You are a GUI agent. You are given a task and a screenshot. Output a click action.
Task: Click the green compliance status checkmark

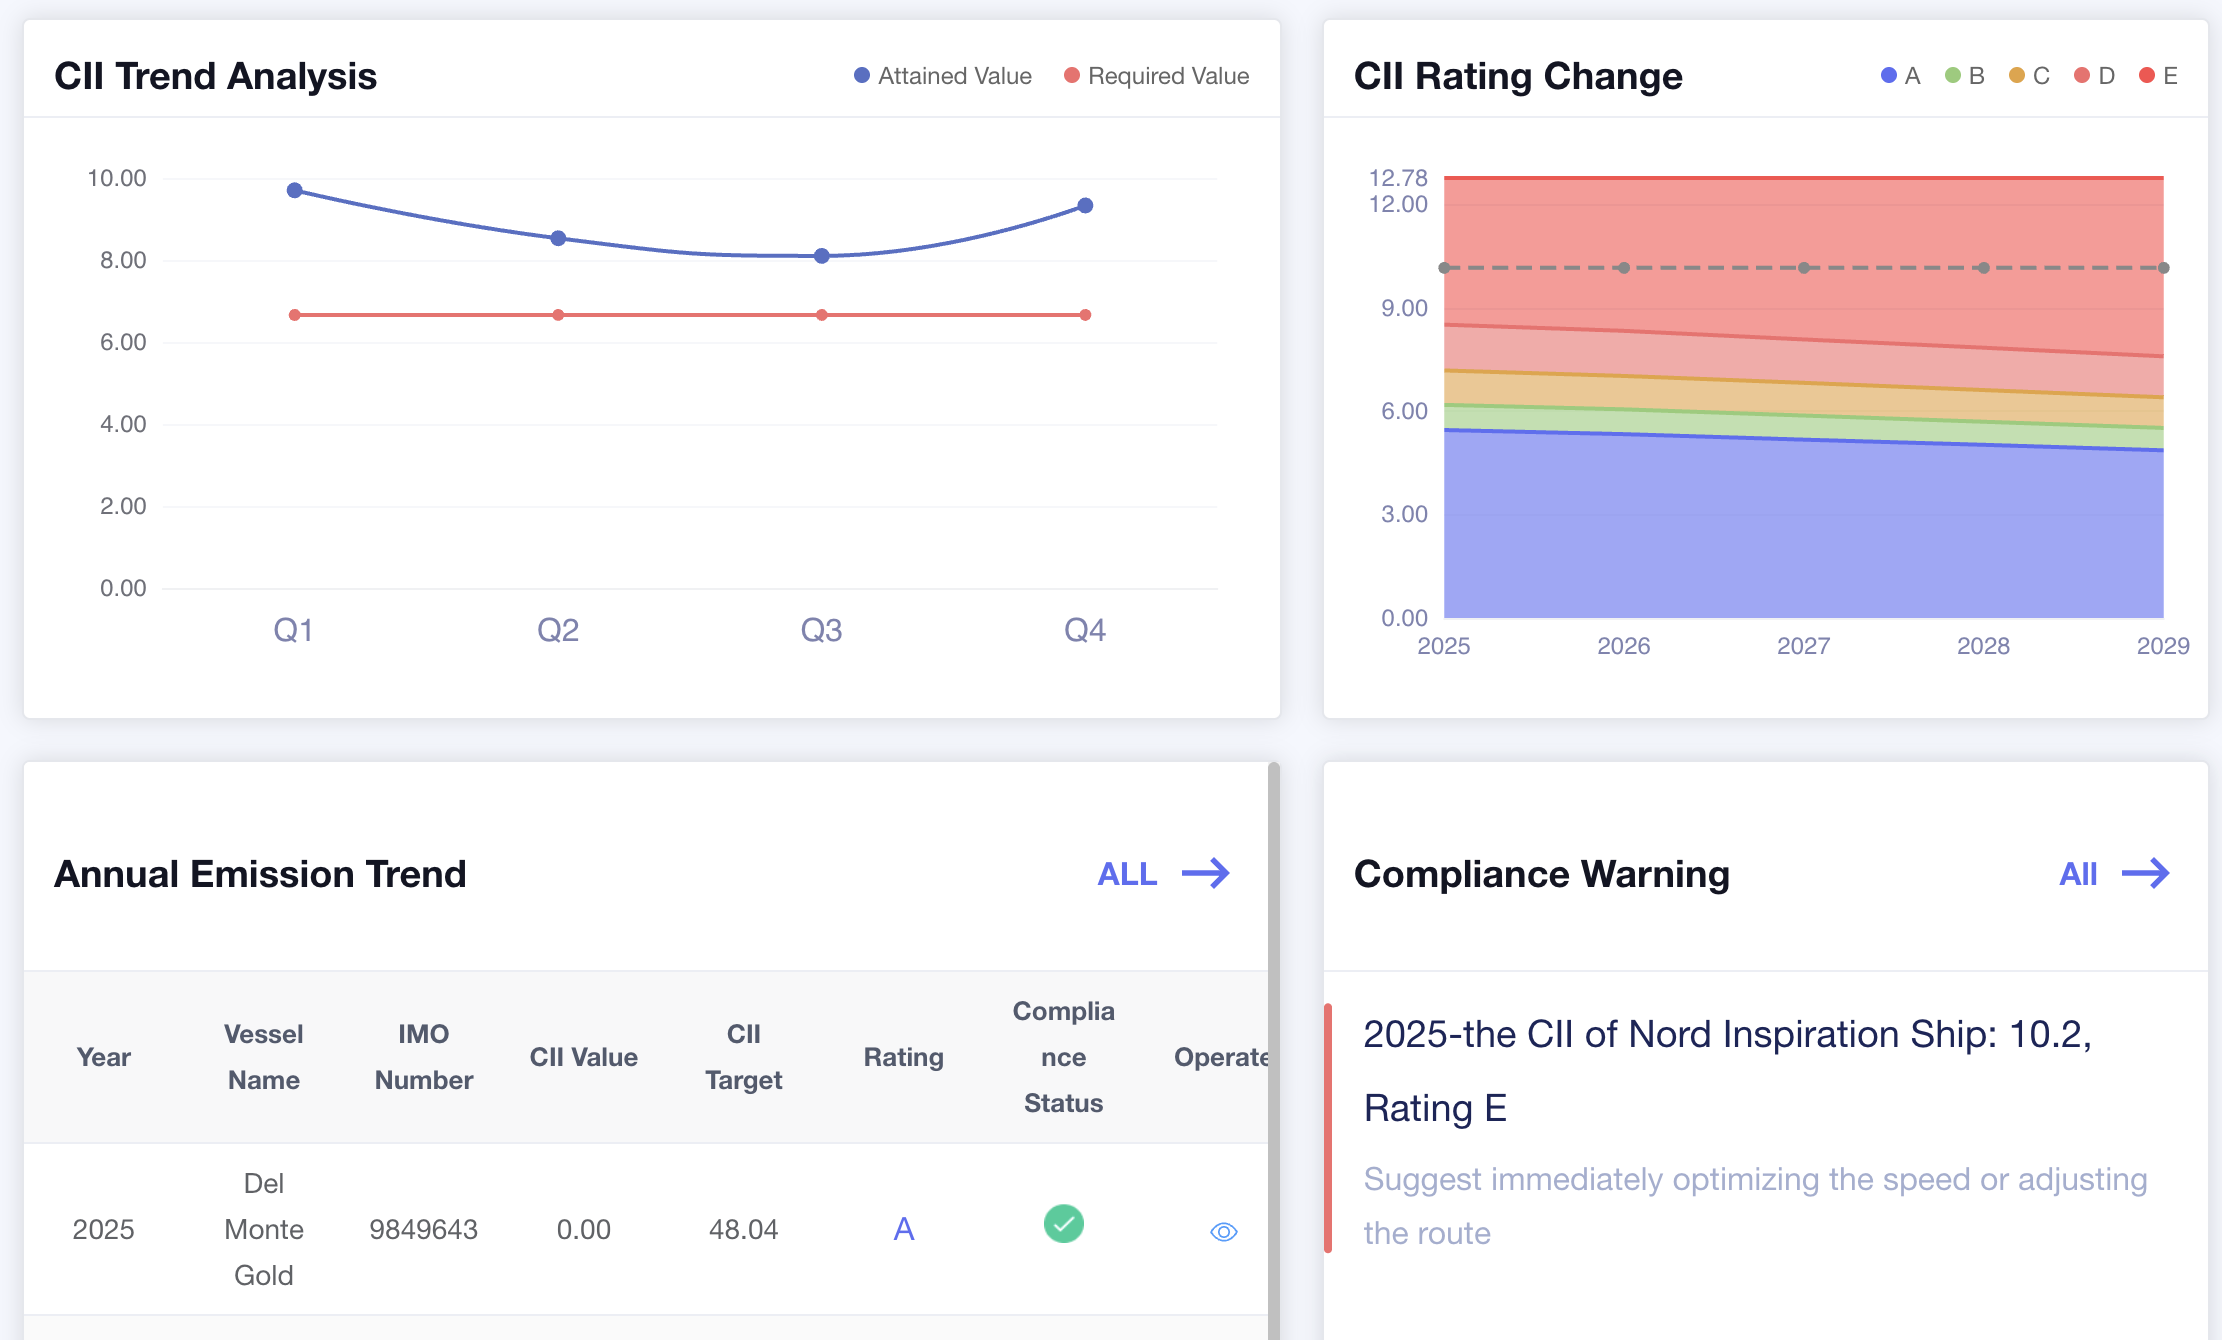1063,1224
